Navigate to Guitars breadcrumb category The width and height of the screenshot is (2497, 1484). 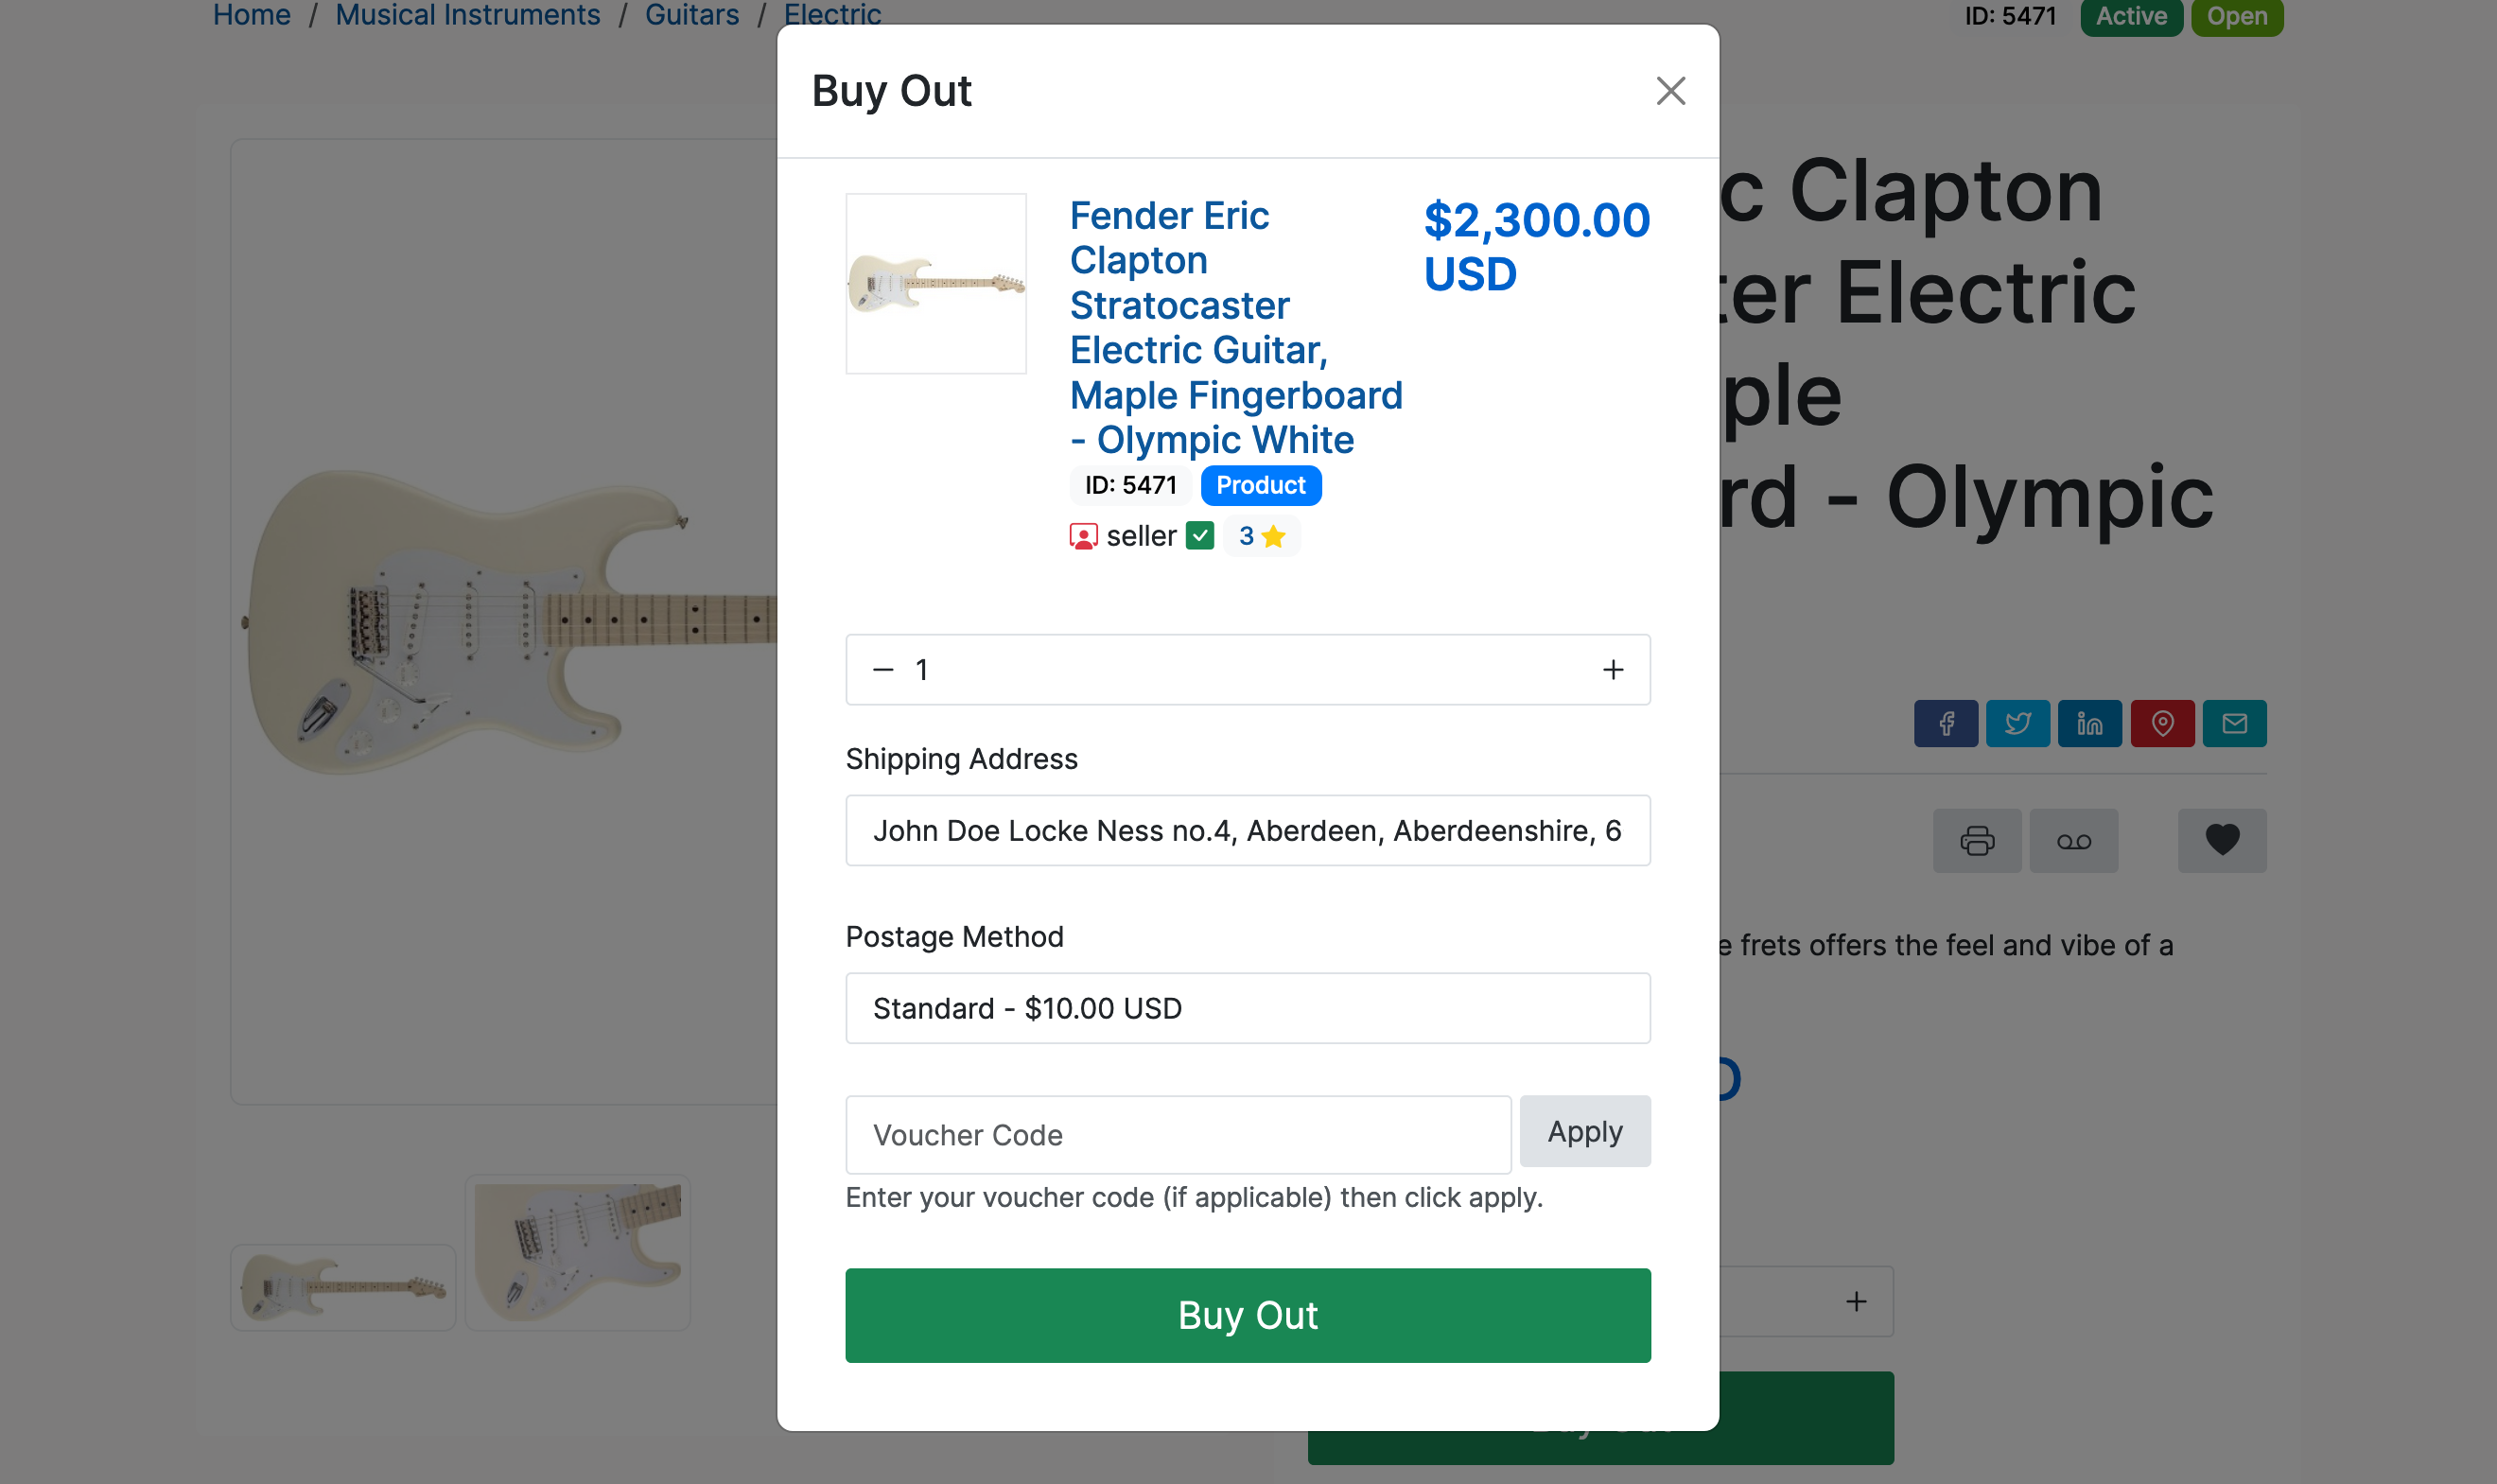[x=691, y=15]
